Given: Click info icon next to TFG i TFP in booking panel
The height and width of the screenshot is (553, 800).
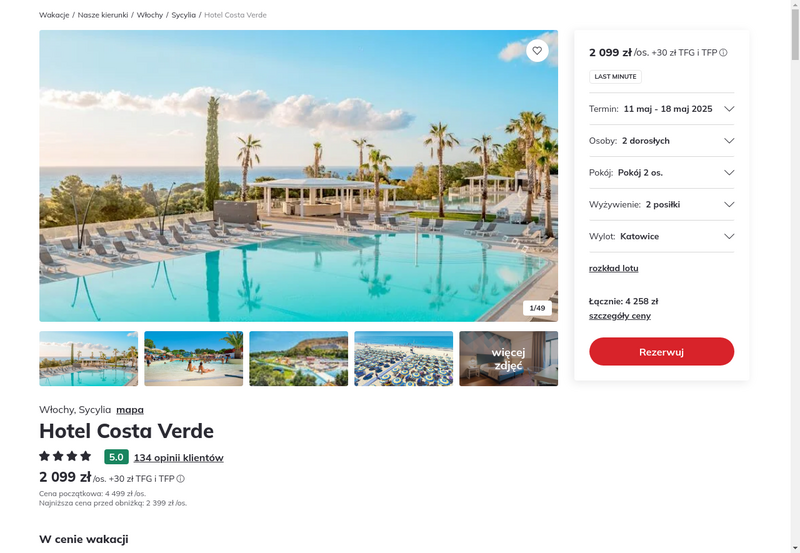Looking at the screenshot, I should point(723,53).
